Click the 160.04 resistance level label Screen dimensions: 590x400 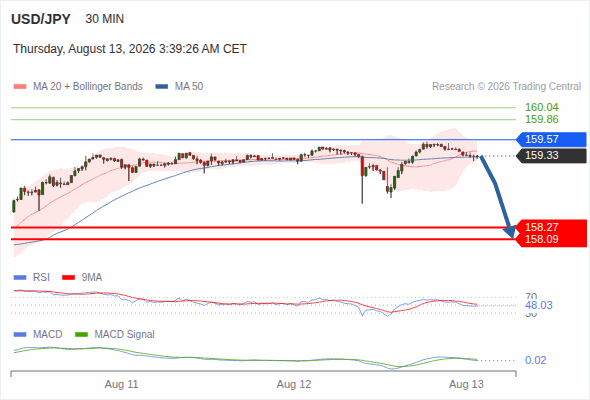pyautogui.click(x=542, y=107)
